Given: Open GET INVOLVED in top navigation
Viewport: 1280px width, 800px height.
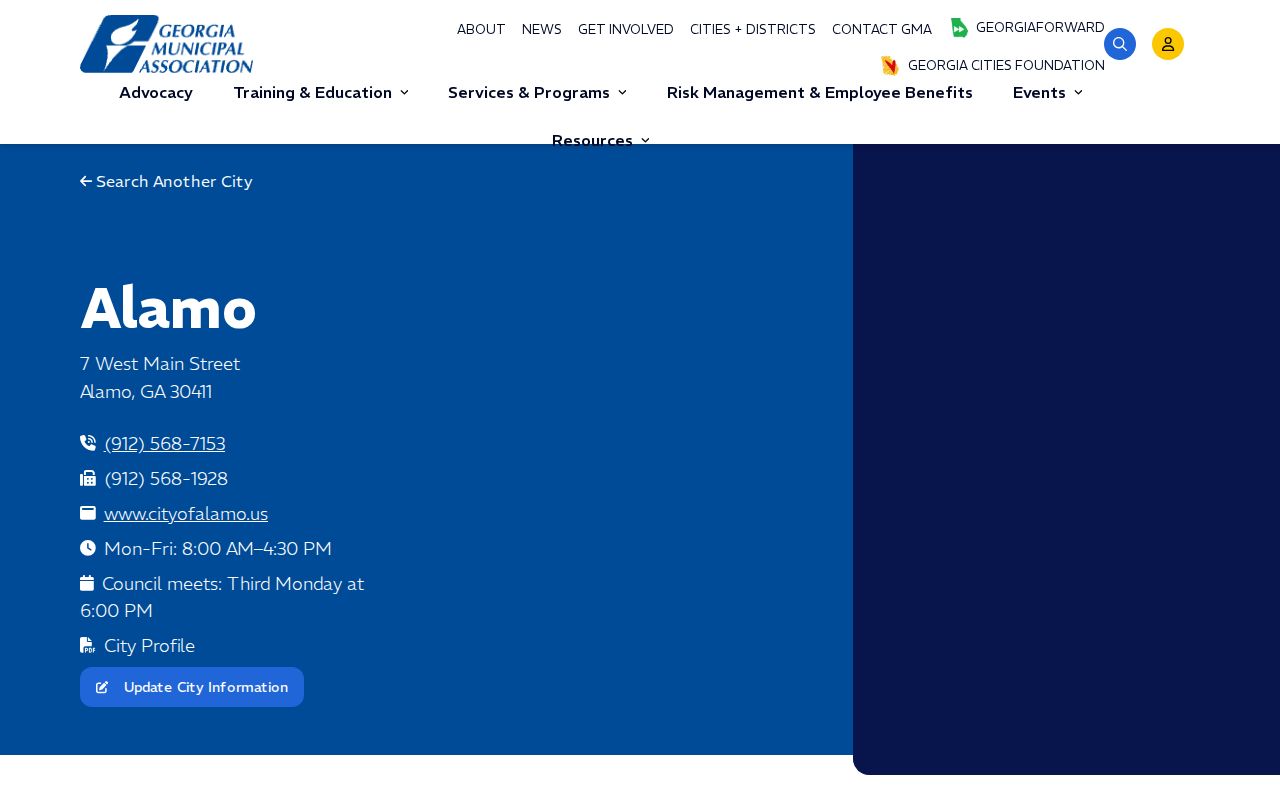Looking at the screenshot, I should coord(626,30).
